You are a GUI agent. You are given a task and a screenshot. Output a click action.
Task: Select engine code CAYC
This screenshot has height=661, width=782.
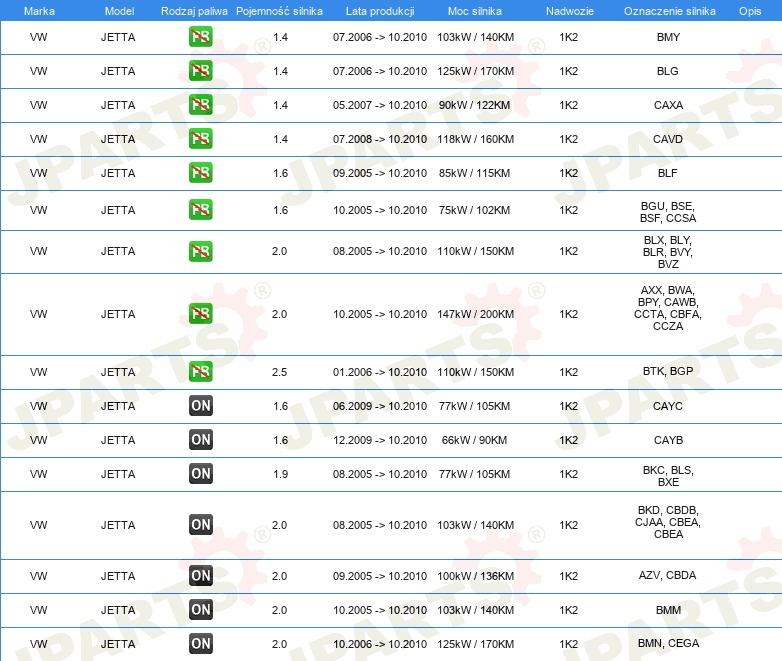(x=668, y=406)
